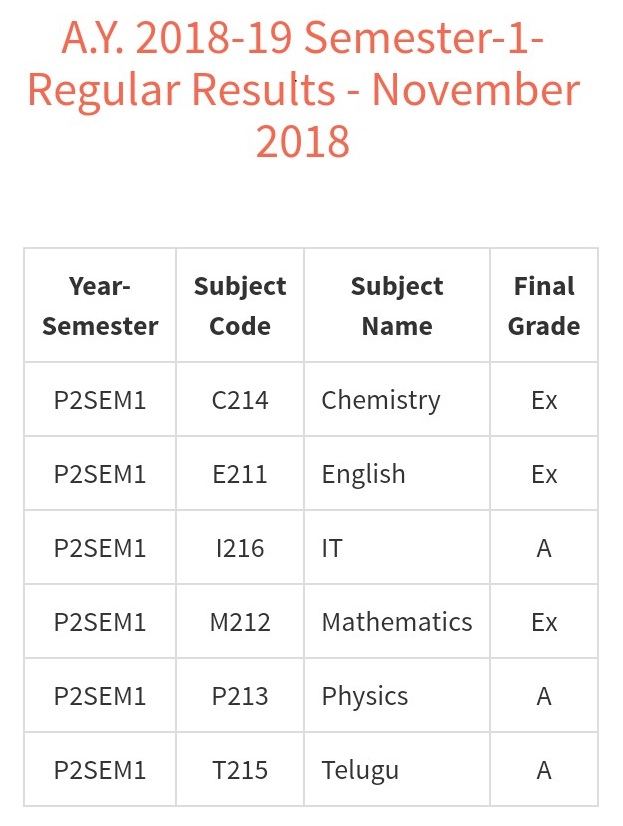The height and width of the screenshot is (826, 623).
Task: Click the results page heading title
Action: point(303,88)
